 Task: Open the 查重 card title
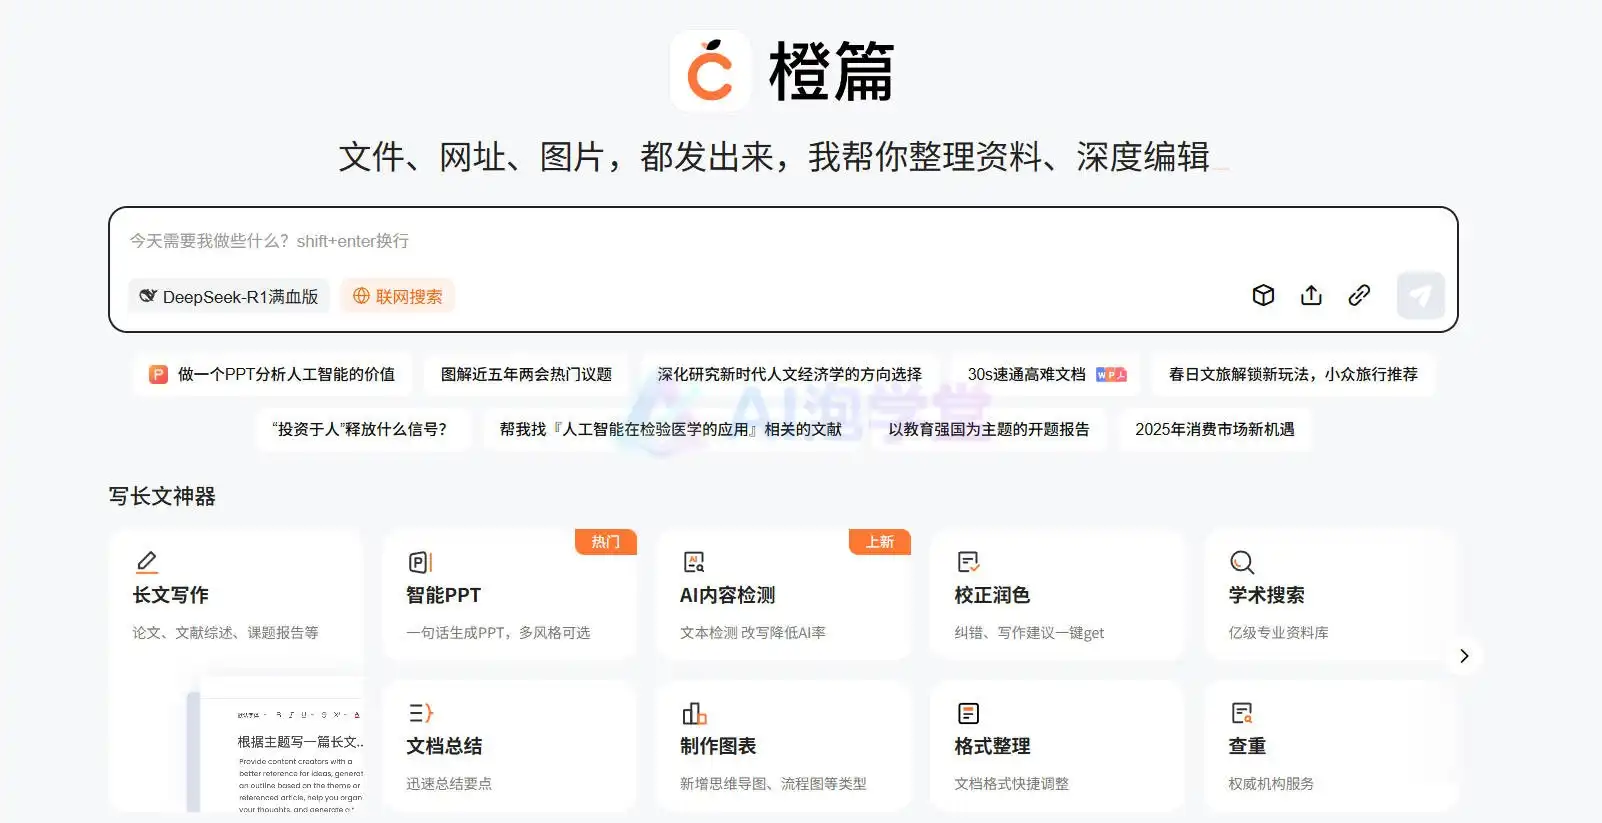click(x=1247, y=746)
